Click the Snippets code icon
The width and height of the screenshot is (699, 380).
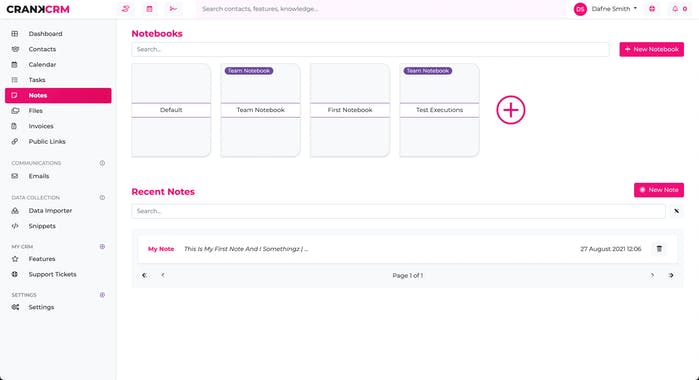[x=15, y=226]
